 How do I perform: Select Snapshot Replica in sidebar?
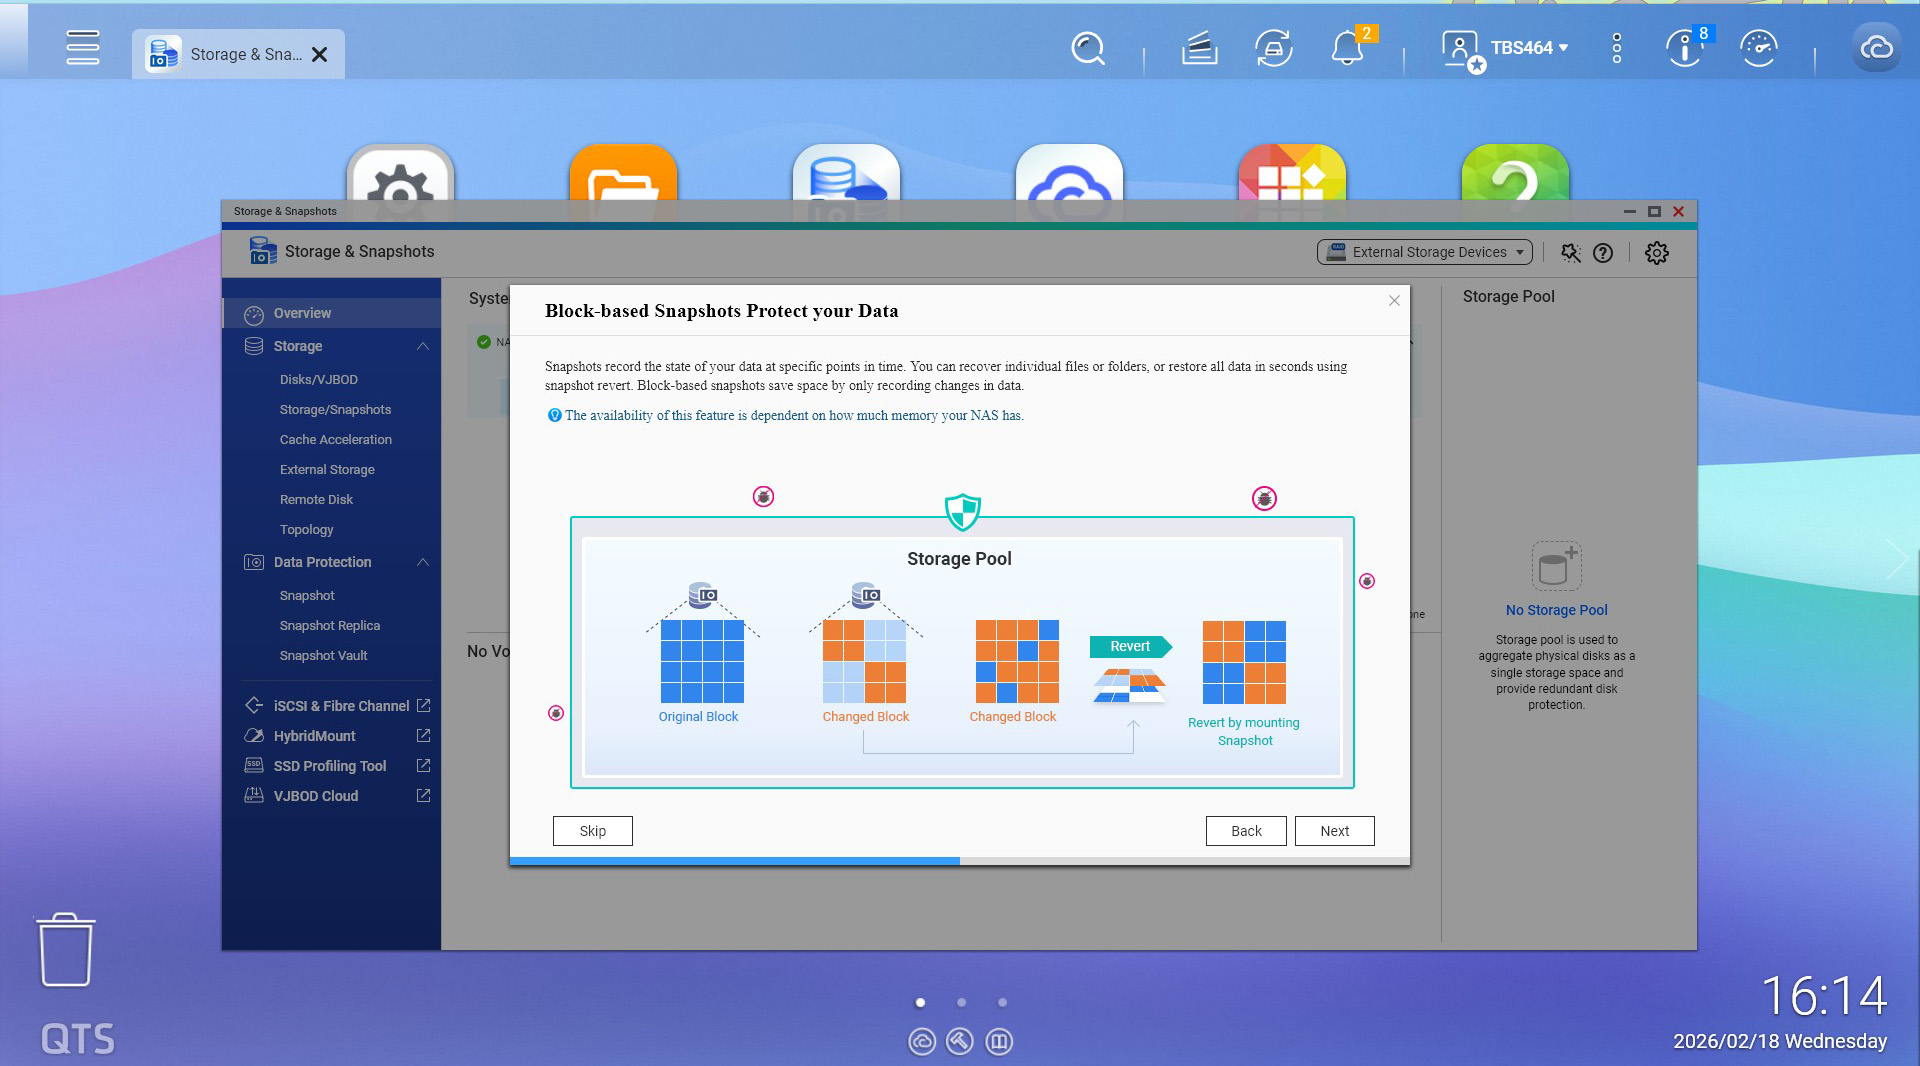click(x=329, y=626)
